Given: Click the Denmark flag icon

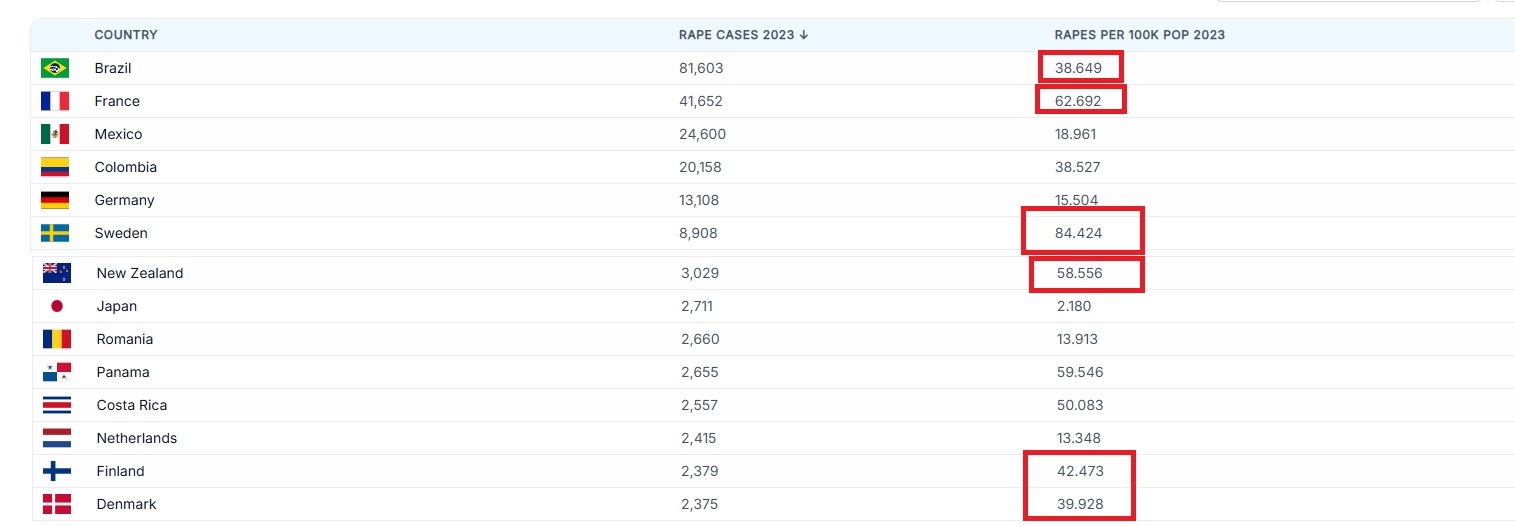Looking at the screenshot, I should [x=57, y=504].
